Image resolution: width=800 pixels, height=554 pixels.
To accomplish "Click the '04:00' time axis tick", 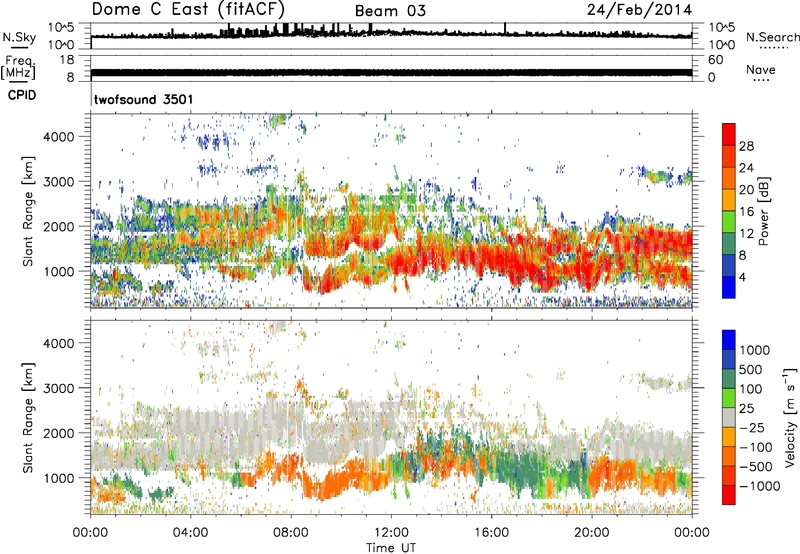I will (x=190, y=533).
